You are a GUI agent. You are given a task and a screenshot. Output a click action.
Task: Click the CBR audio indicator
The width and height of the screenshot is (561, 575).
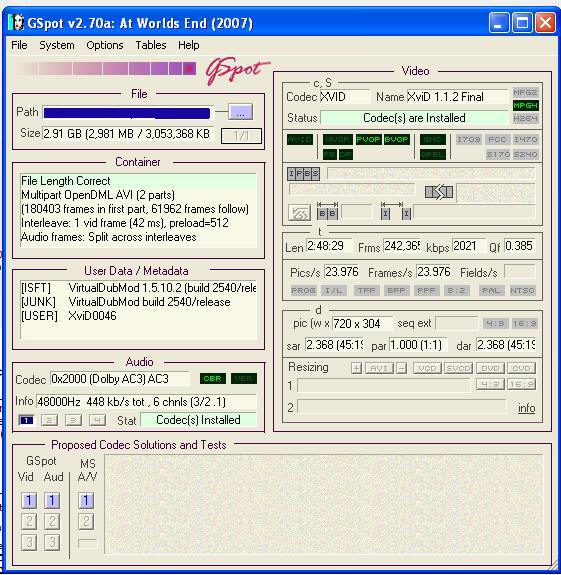(213, 378)
